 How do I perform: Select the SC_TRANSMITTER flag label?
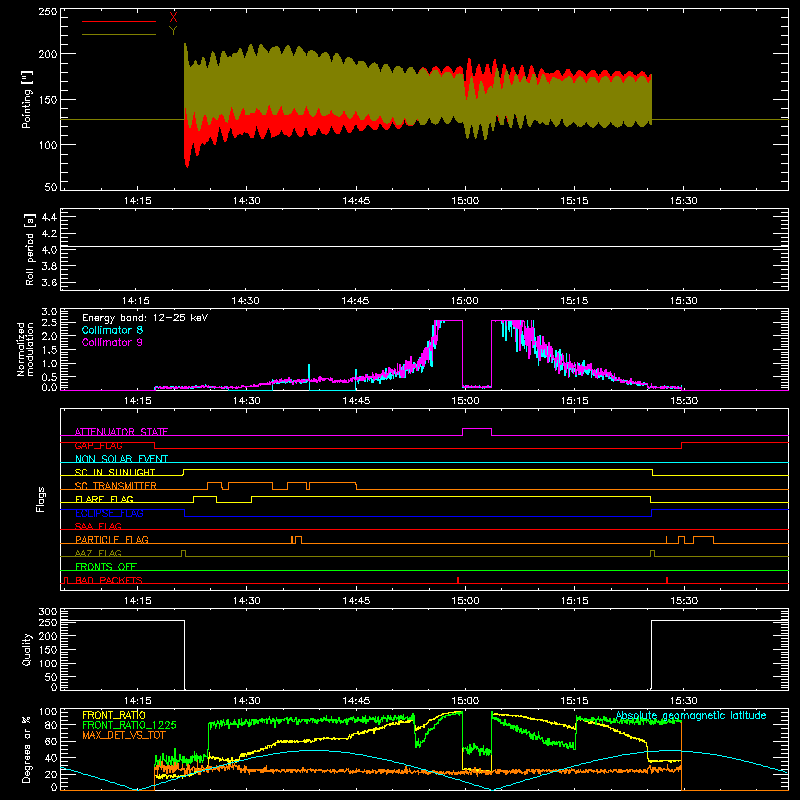(116, 486)
